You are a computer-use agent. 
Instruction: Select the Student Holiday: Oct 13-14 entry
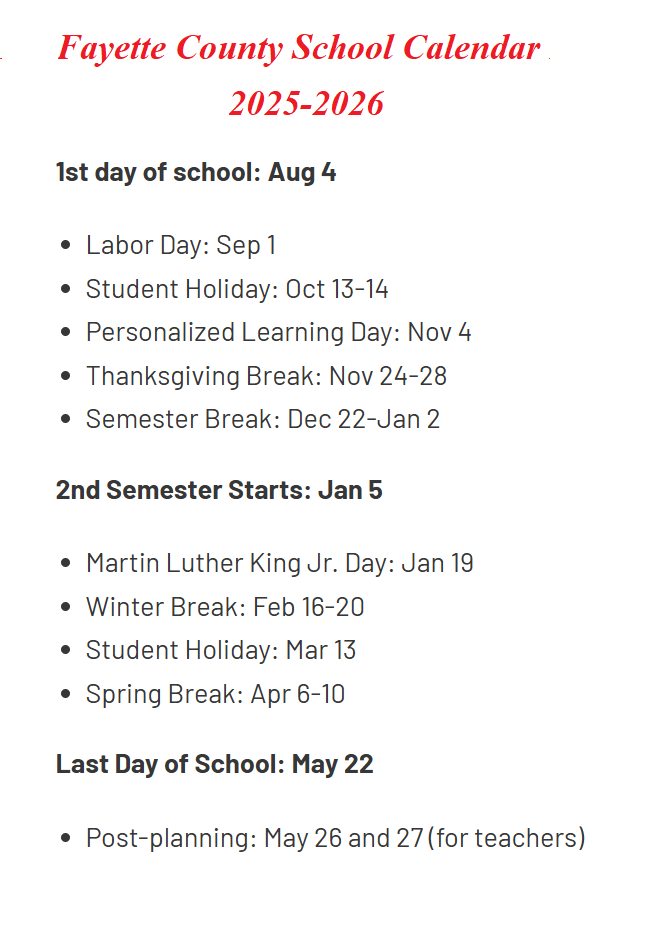click(x=237, y=289)
